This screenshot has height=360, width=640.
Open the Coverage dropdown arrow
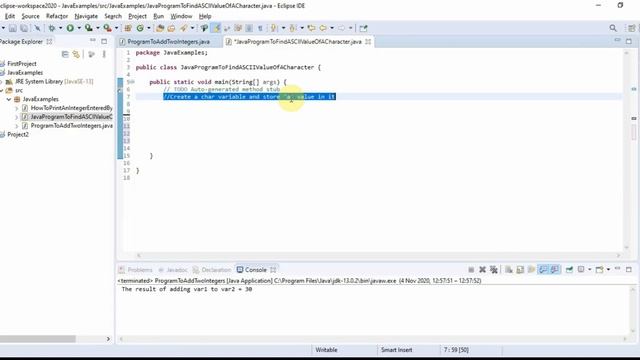(98, 28)
